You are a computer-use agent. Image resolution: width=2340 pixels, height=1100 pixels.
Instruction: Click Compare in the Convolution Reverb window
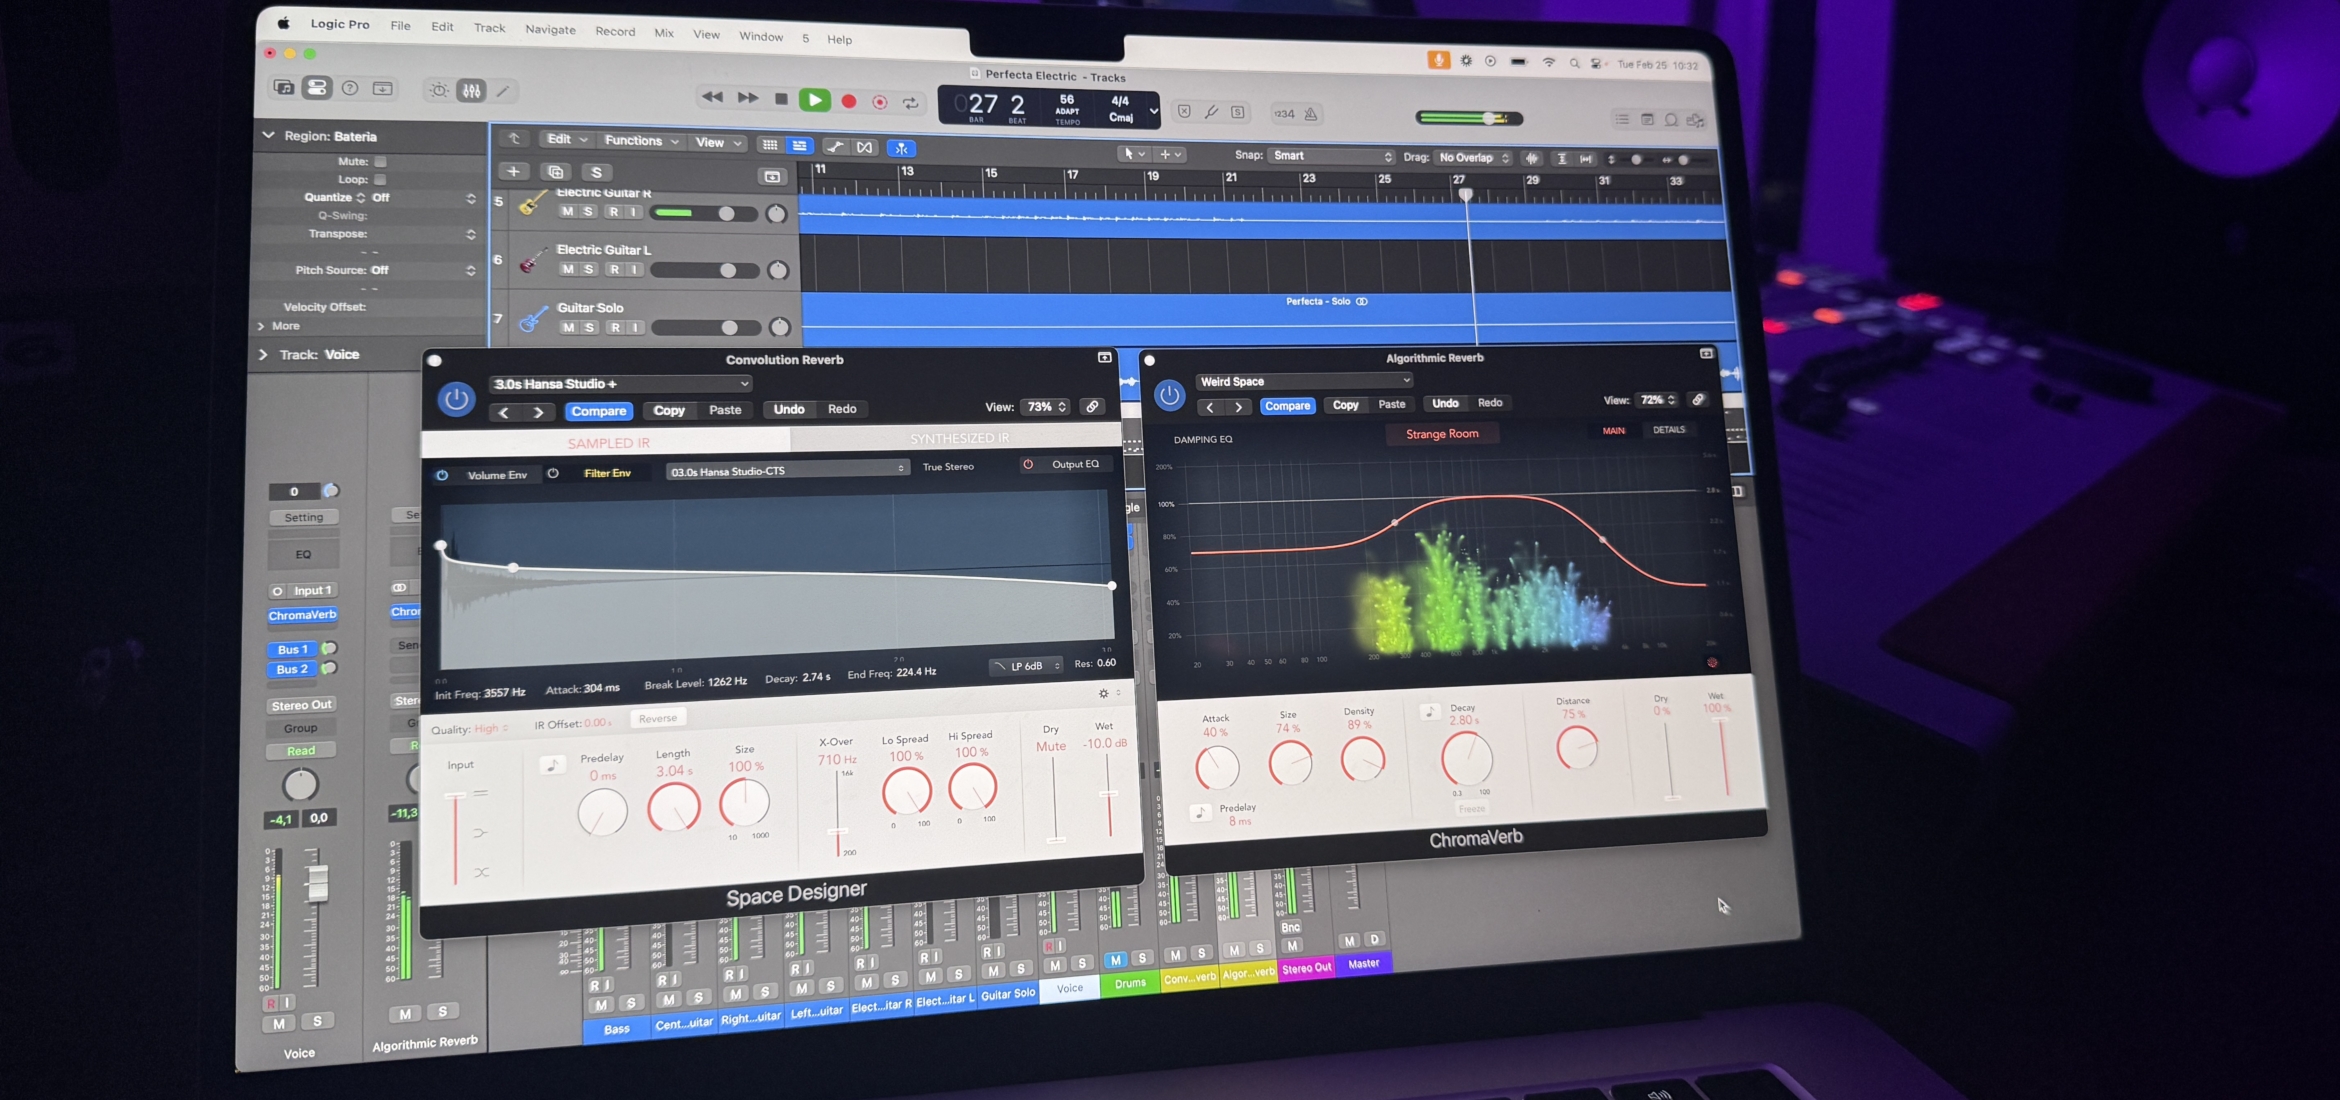pyautogui.click(x=598, y=410)
